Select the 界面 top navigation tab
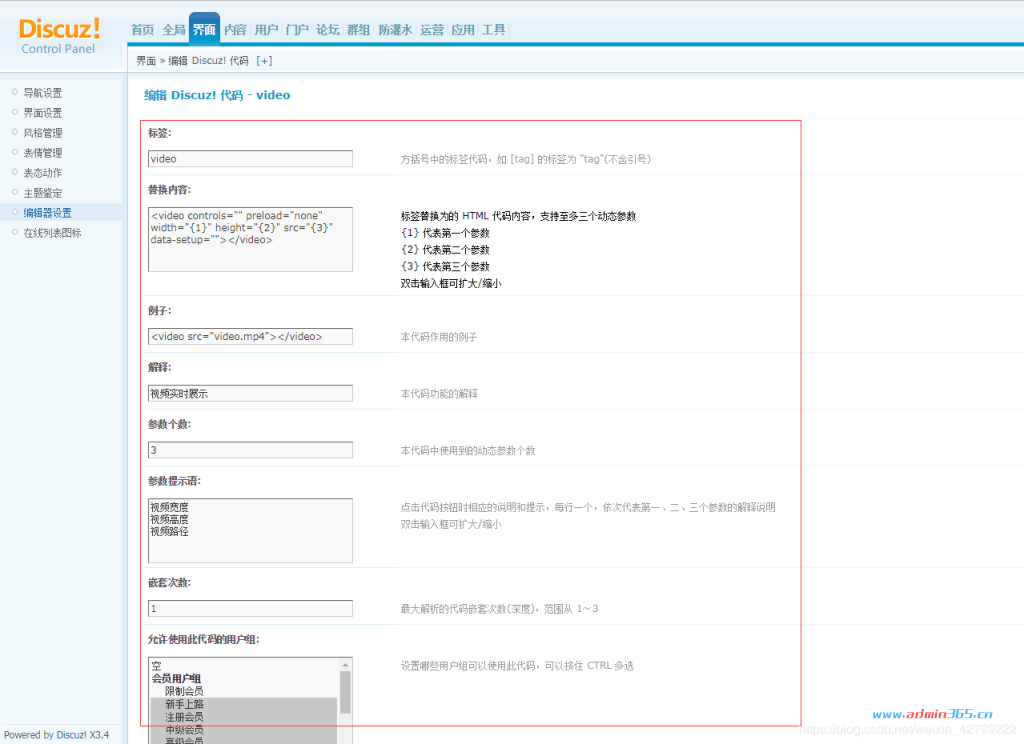The height and width of the screenshot is (744, 1024). tap(204, 29)
